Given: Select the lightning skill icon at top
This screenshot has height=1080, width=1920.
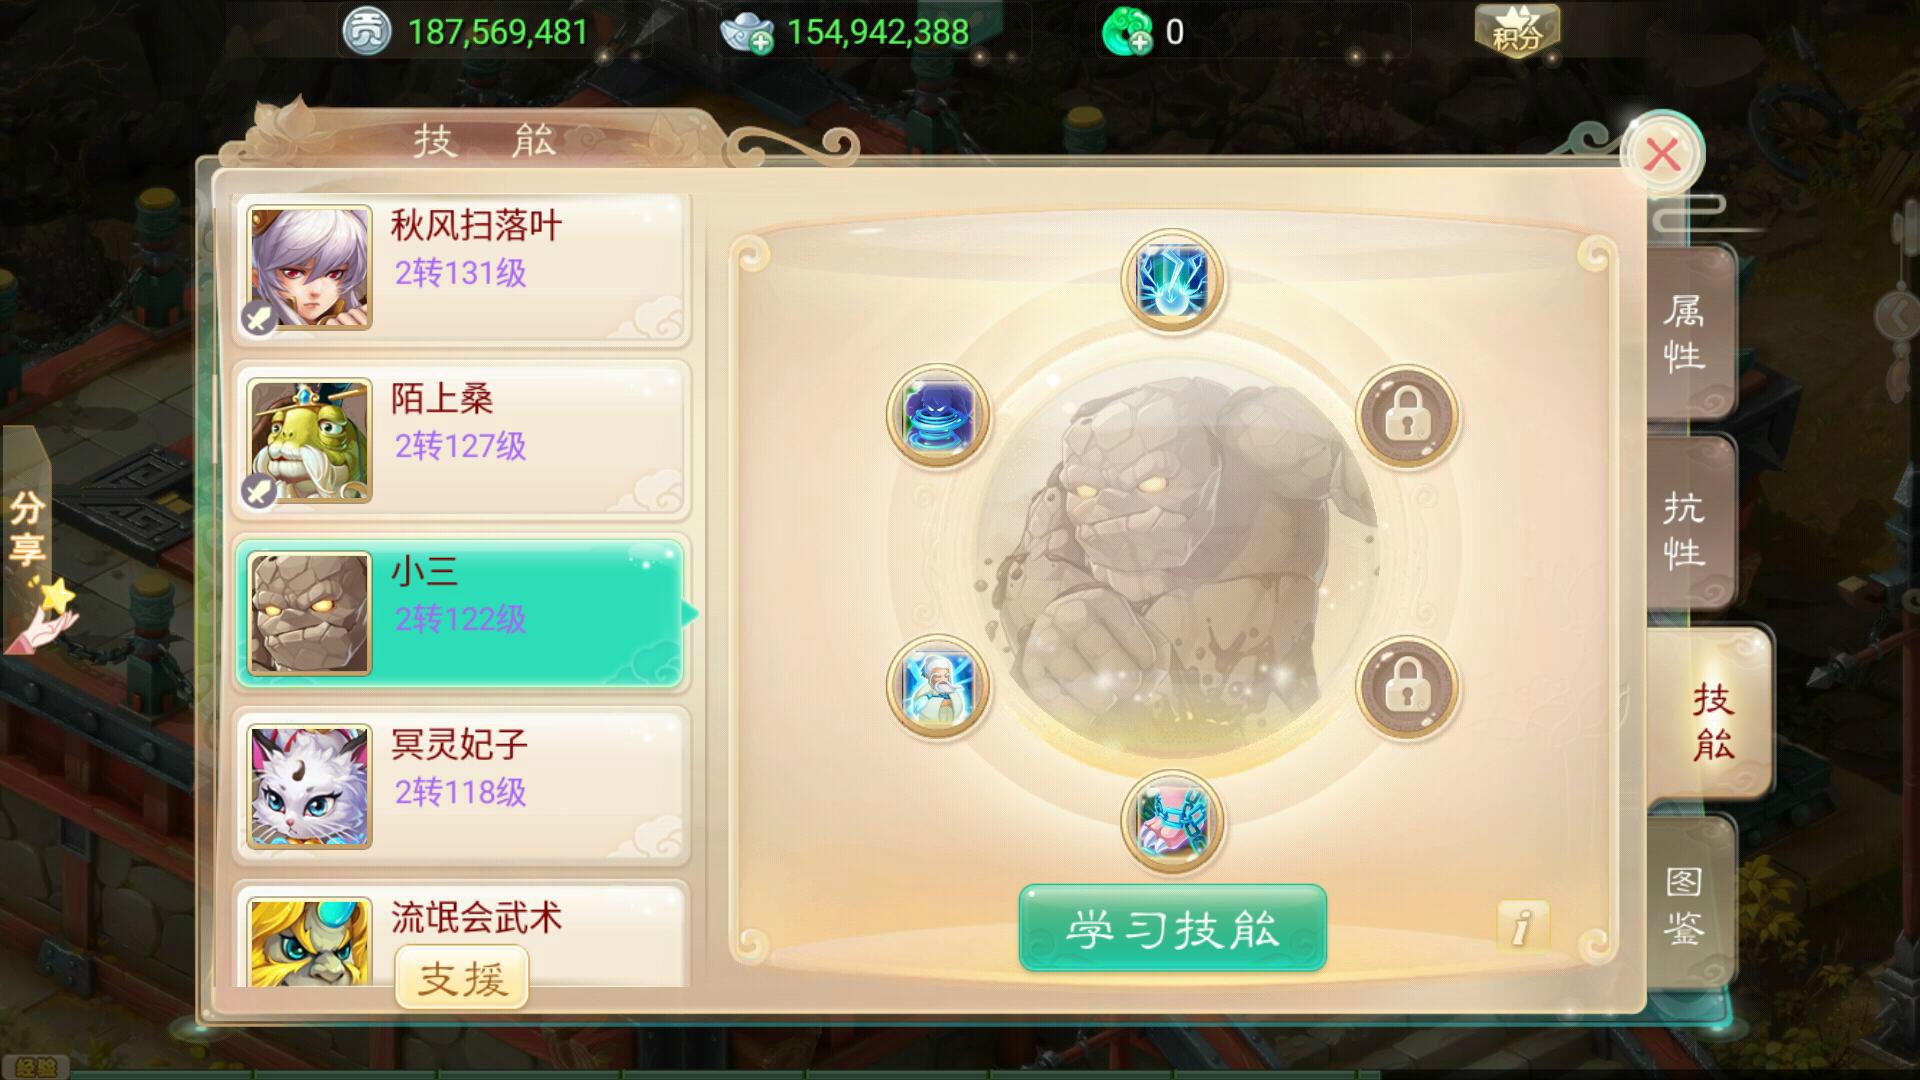Looking at the screenshot, I should click(1173, 279).
